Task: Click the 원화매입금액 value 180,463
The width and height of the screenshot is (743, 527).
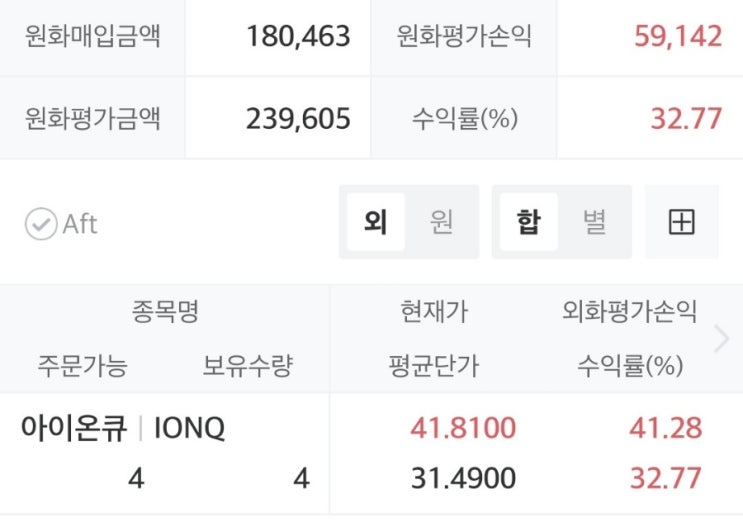Action: [298, 38]
